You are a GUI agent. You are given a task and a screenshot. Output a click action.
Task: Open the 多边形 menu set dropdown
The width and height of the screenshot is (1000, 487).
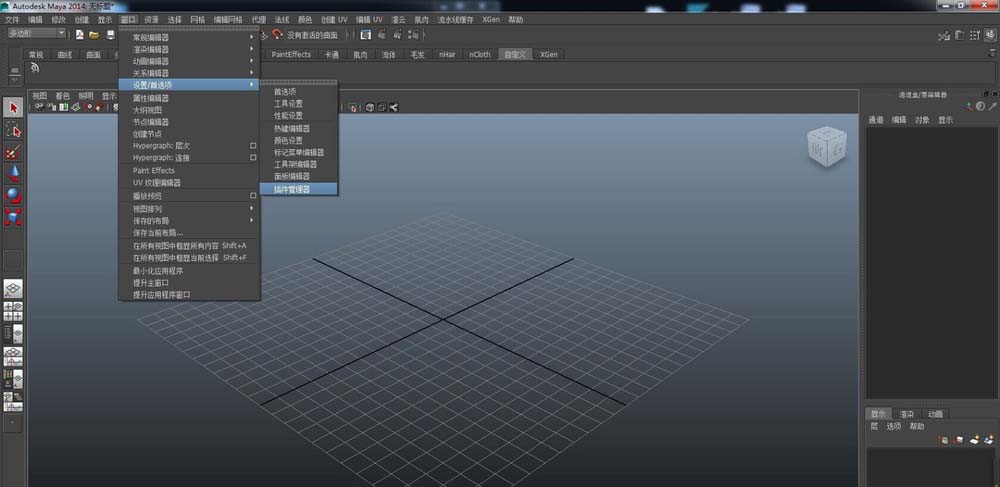click(x=35, y=33)
